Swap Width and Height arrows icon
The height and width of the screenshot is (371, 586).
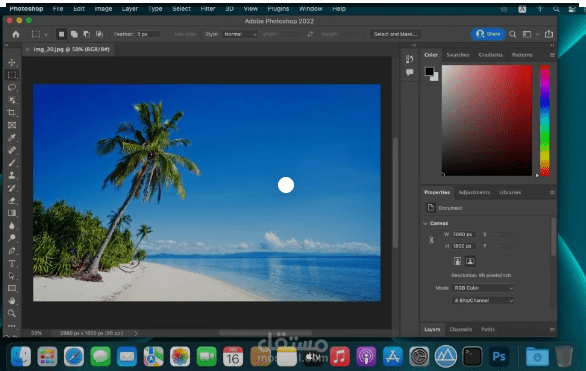pos(310,34)
